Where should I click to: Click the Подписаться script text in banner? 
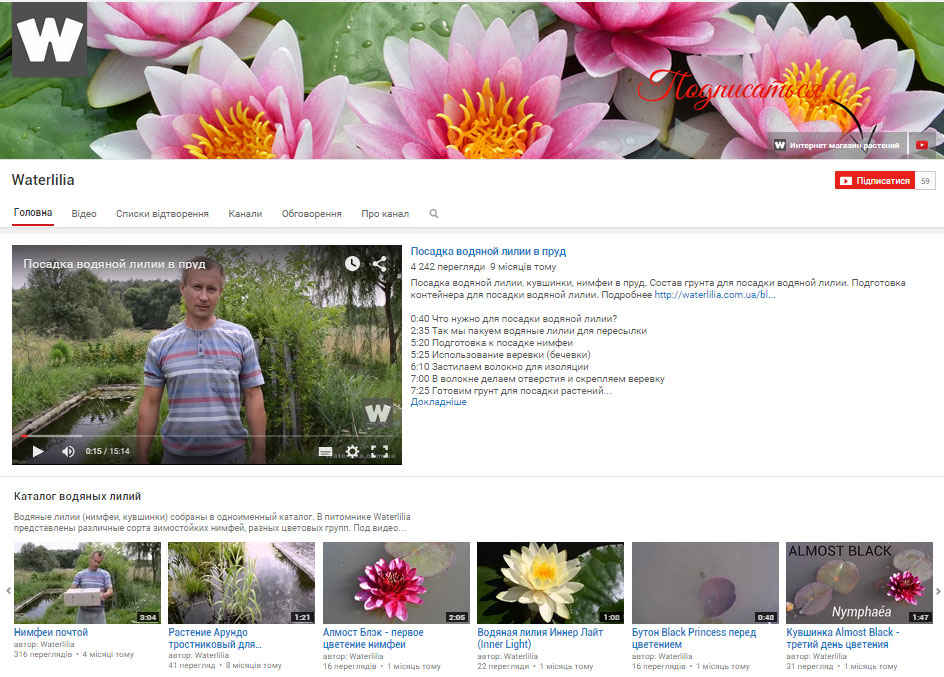pos(730,90)
